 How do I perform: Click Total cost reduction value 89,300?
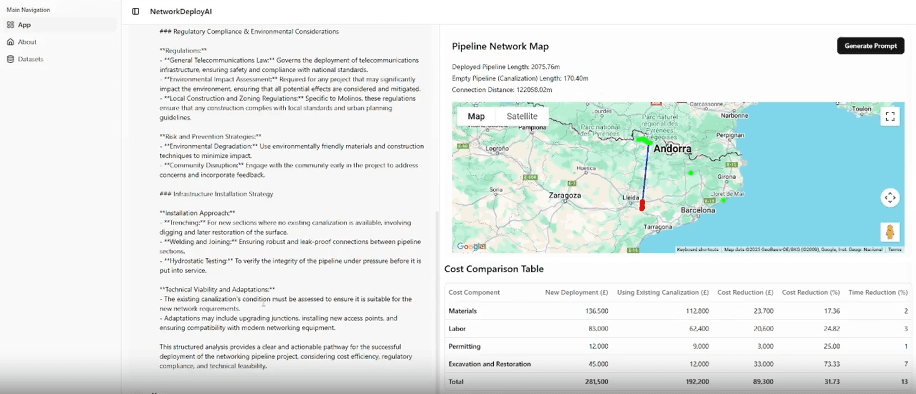point(764,381)
